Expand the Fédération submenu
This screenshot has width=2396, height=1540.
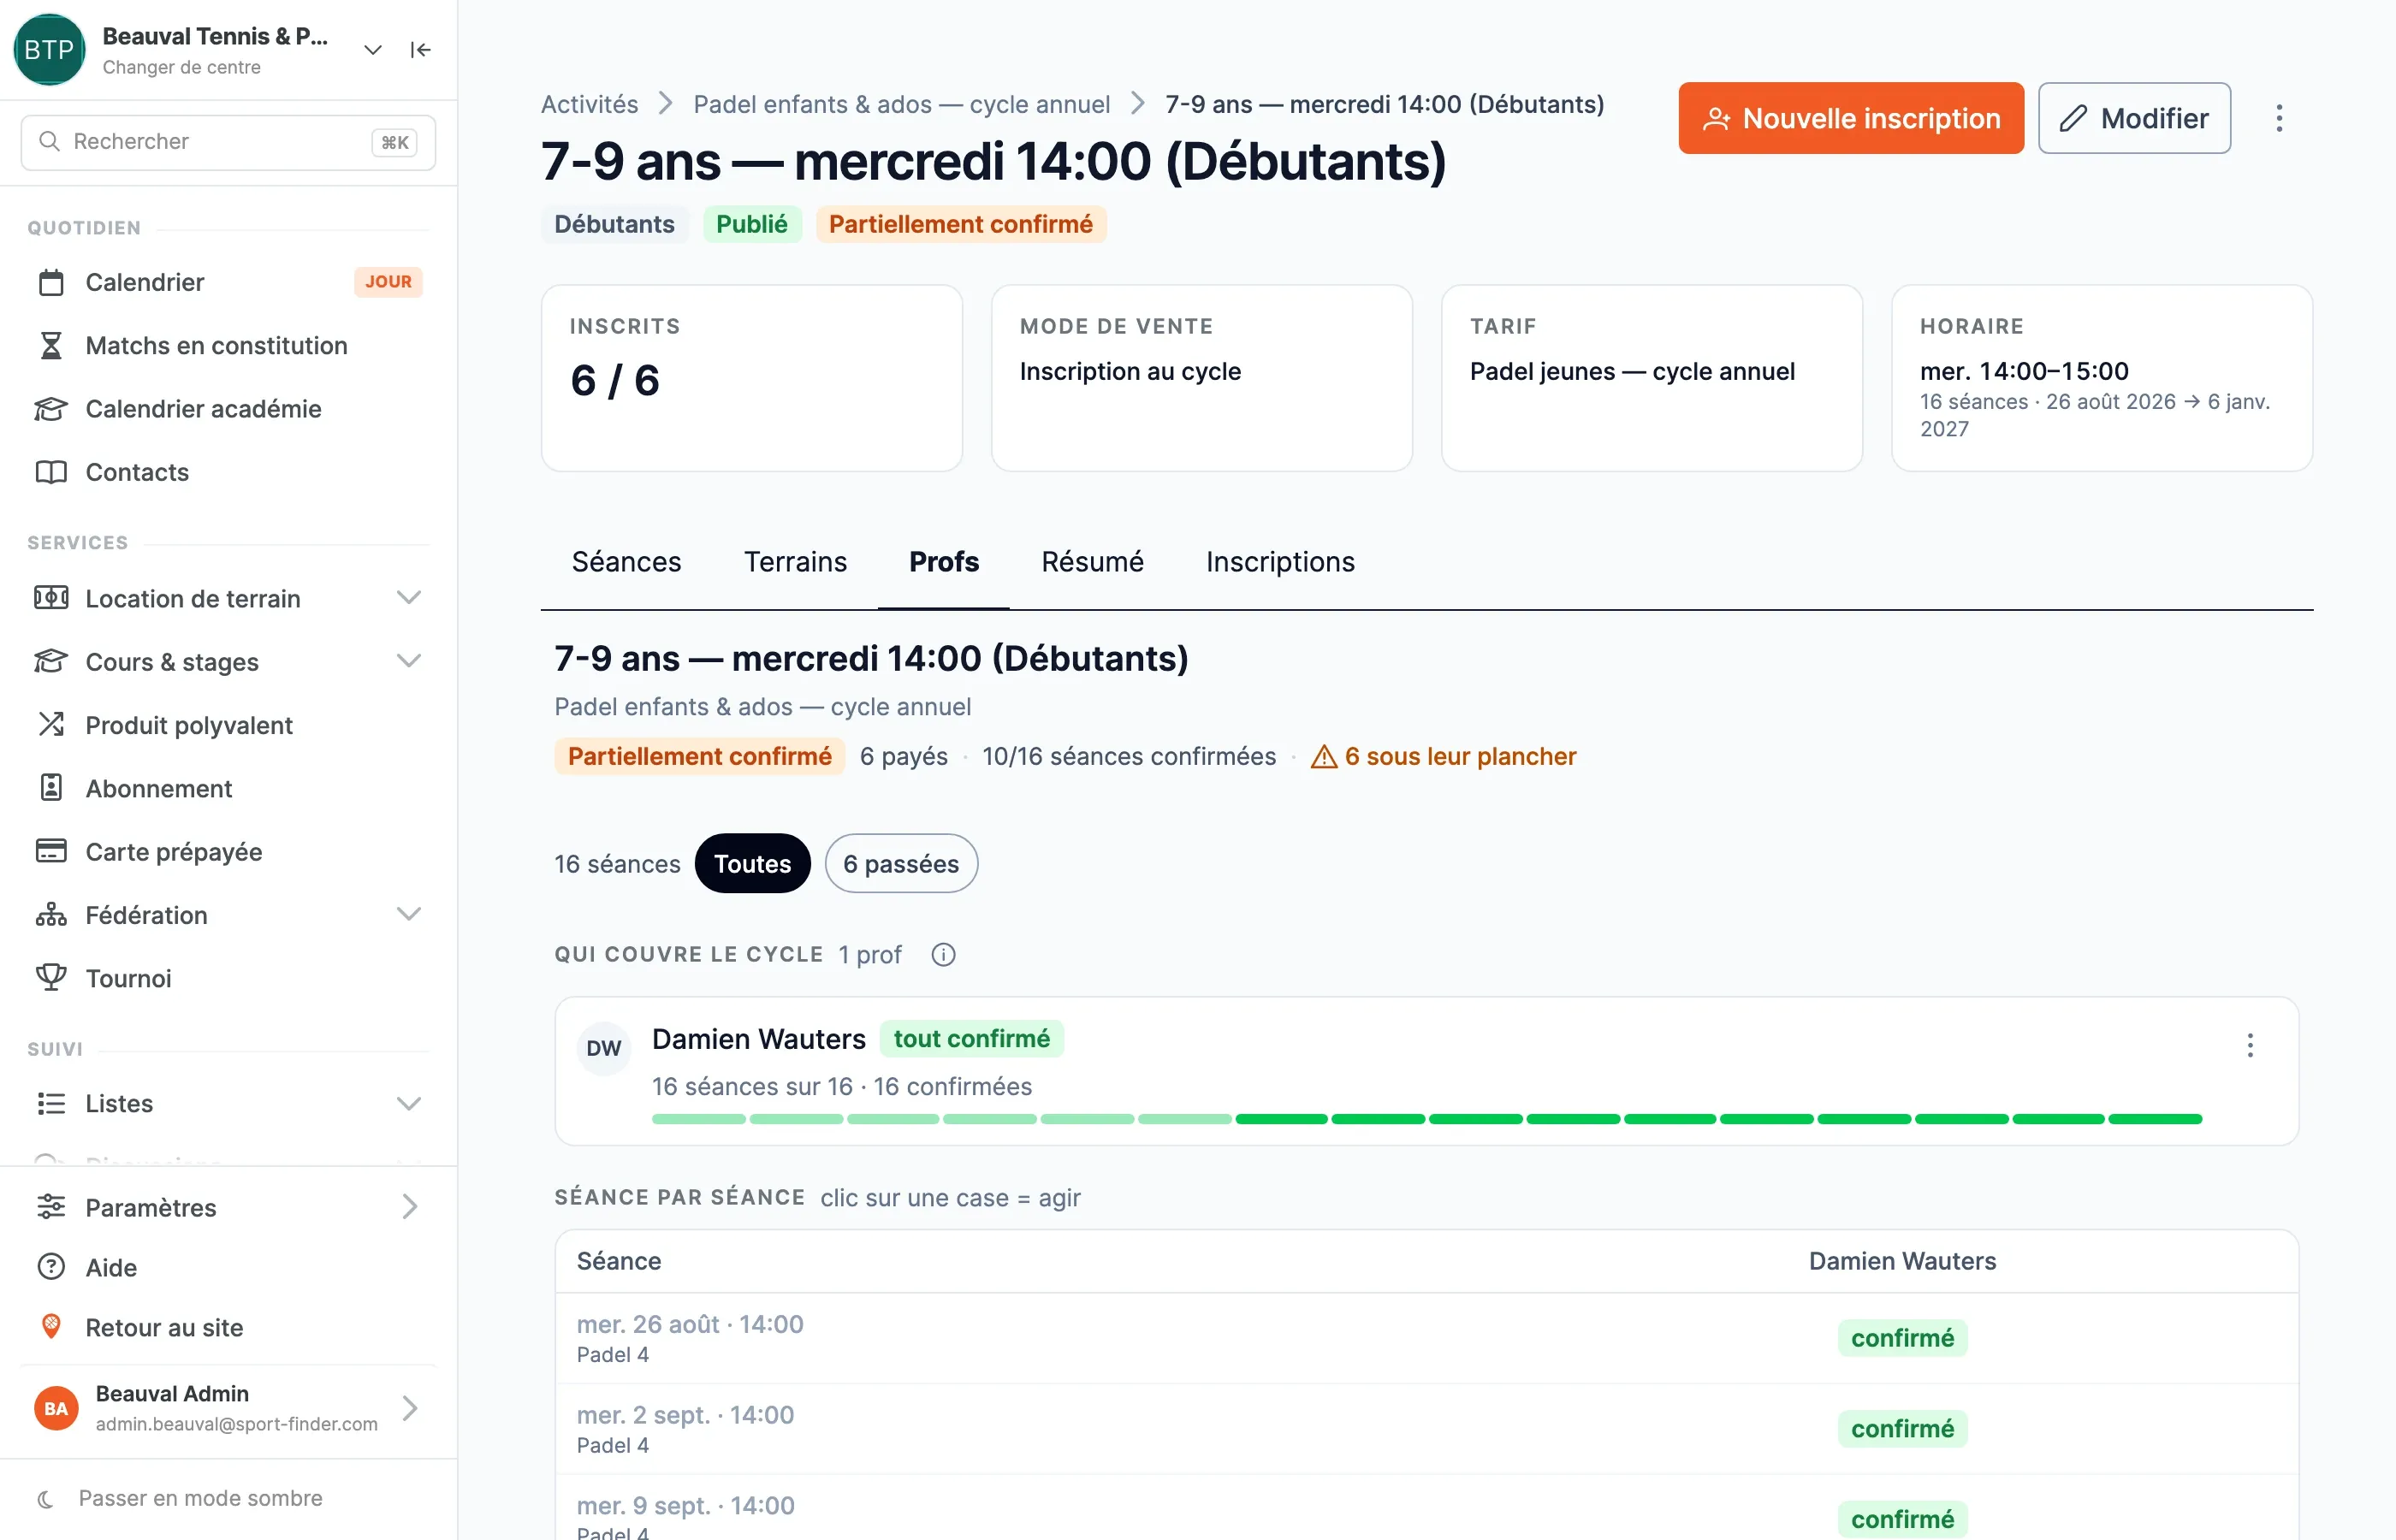pos(409,915)
